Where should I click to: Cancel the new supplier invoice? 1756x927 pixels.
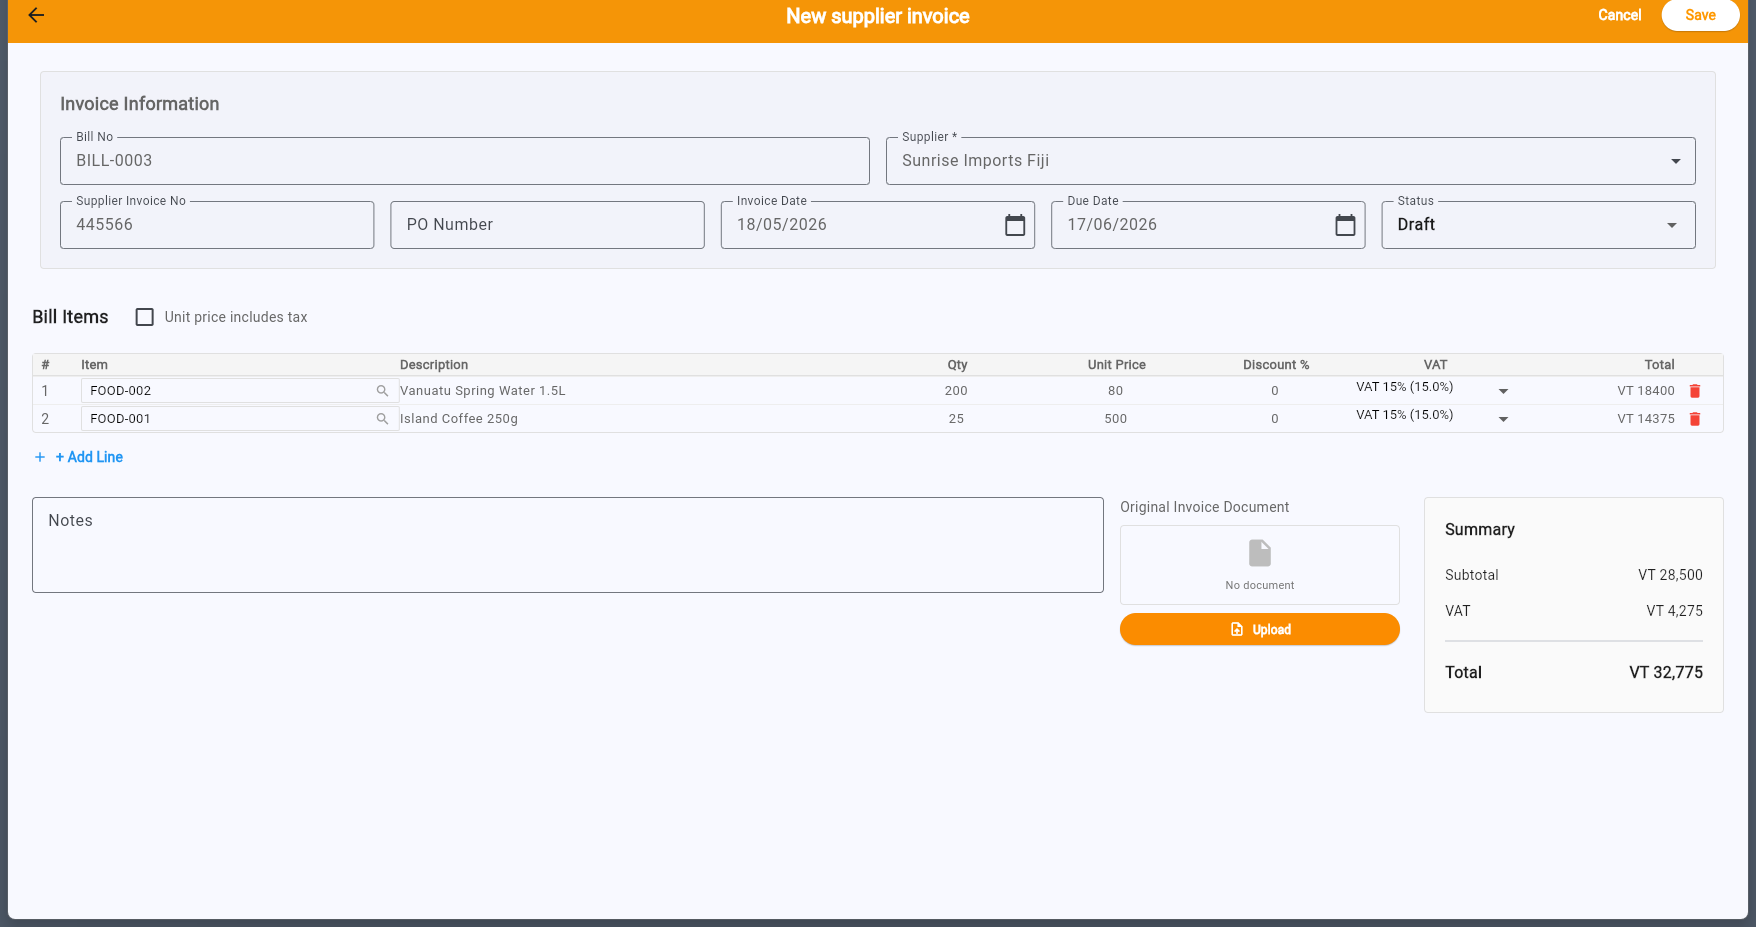point(1620,15)
